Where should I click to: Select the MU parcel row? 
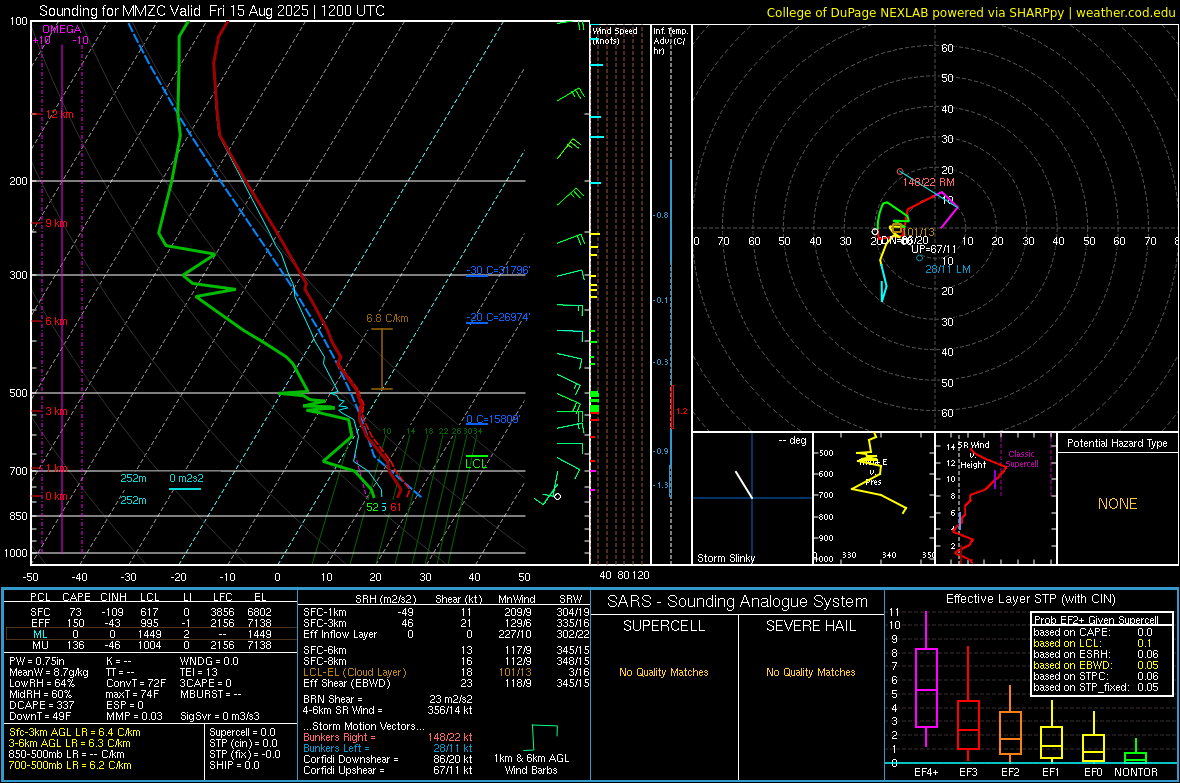tap(150, 645)
